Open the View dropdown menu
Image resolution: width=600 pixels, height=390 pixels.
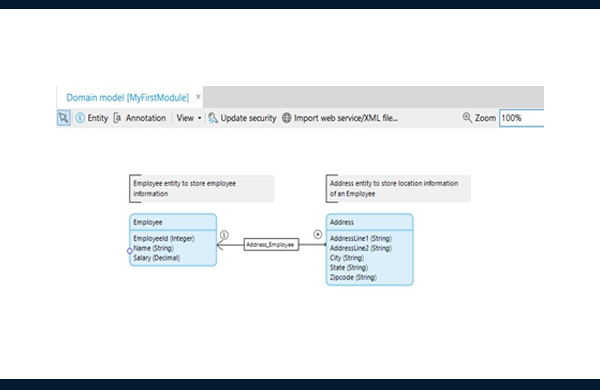click(x=189, y=118)
